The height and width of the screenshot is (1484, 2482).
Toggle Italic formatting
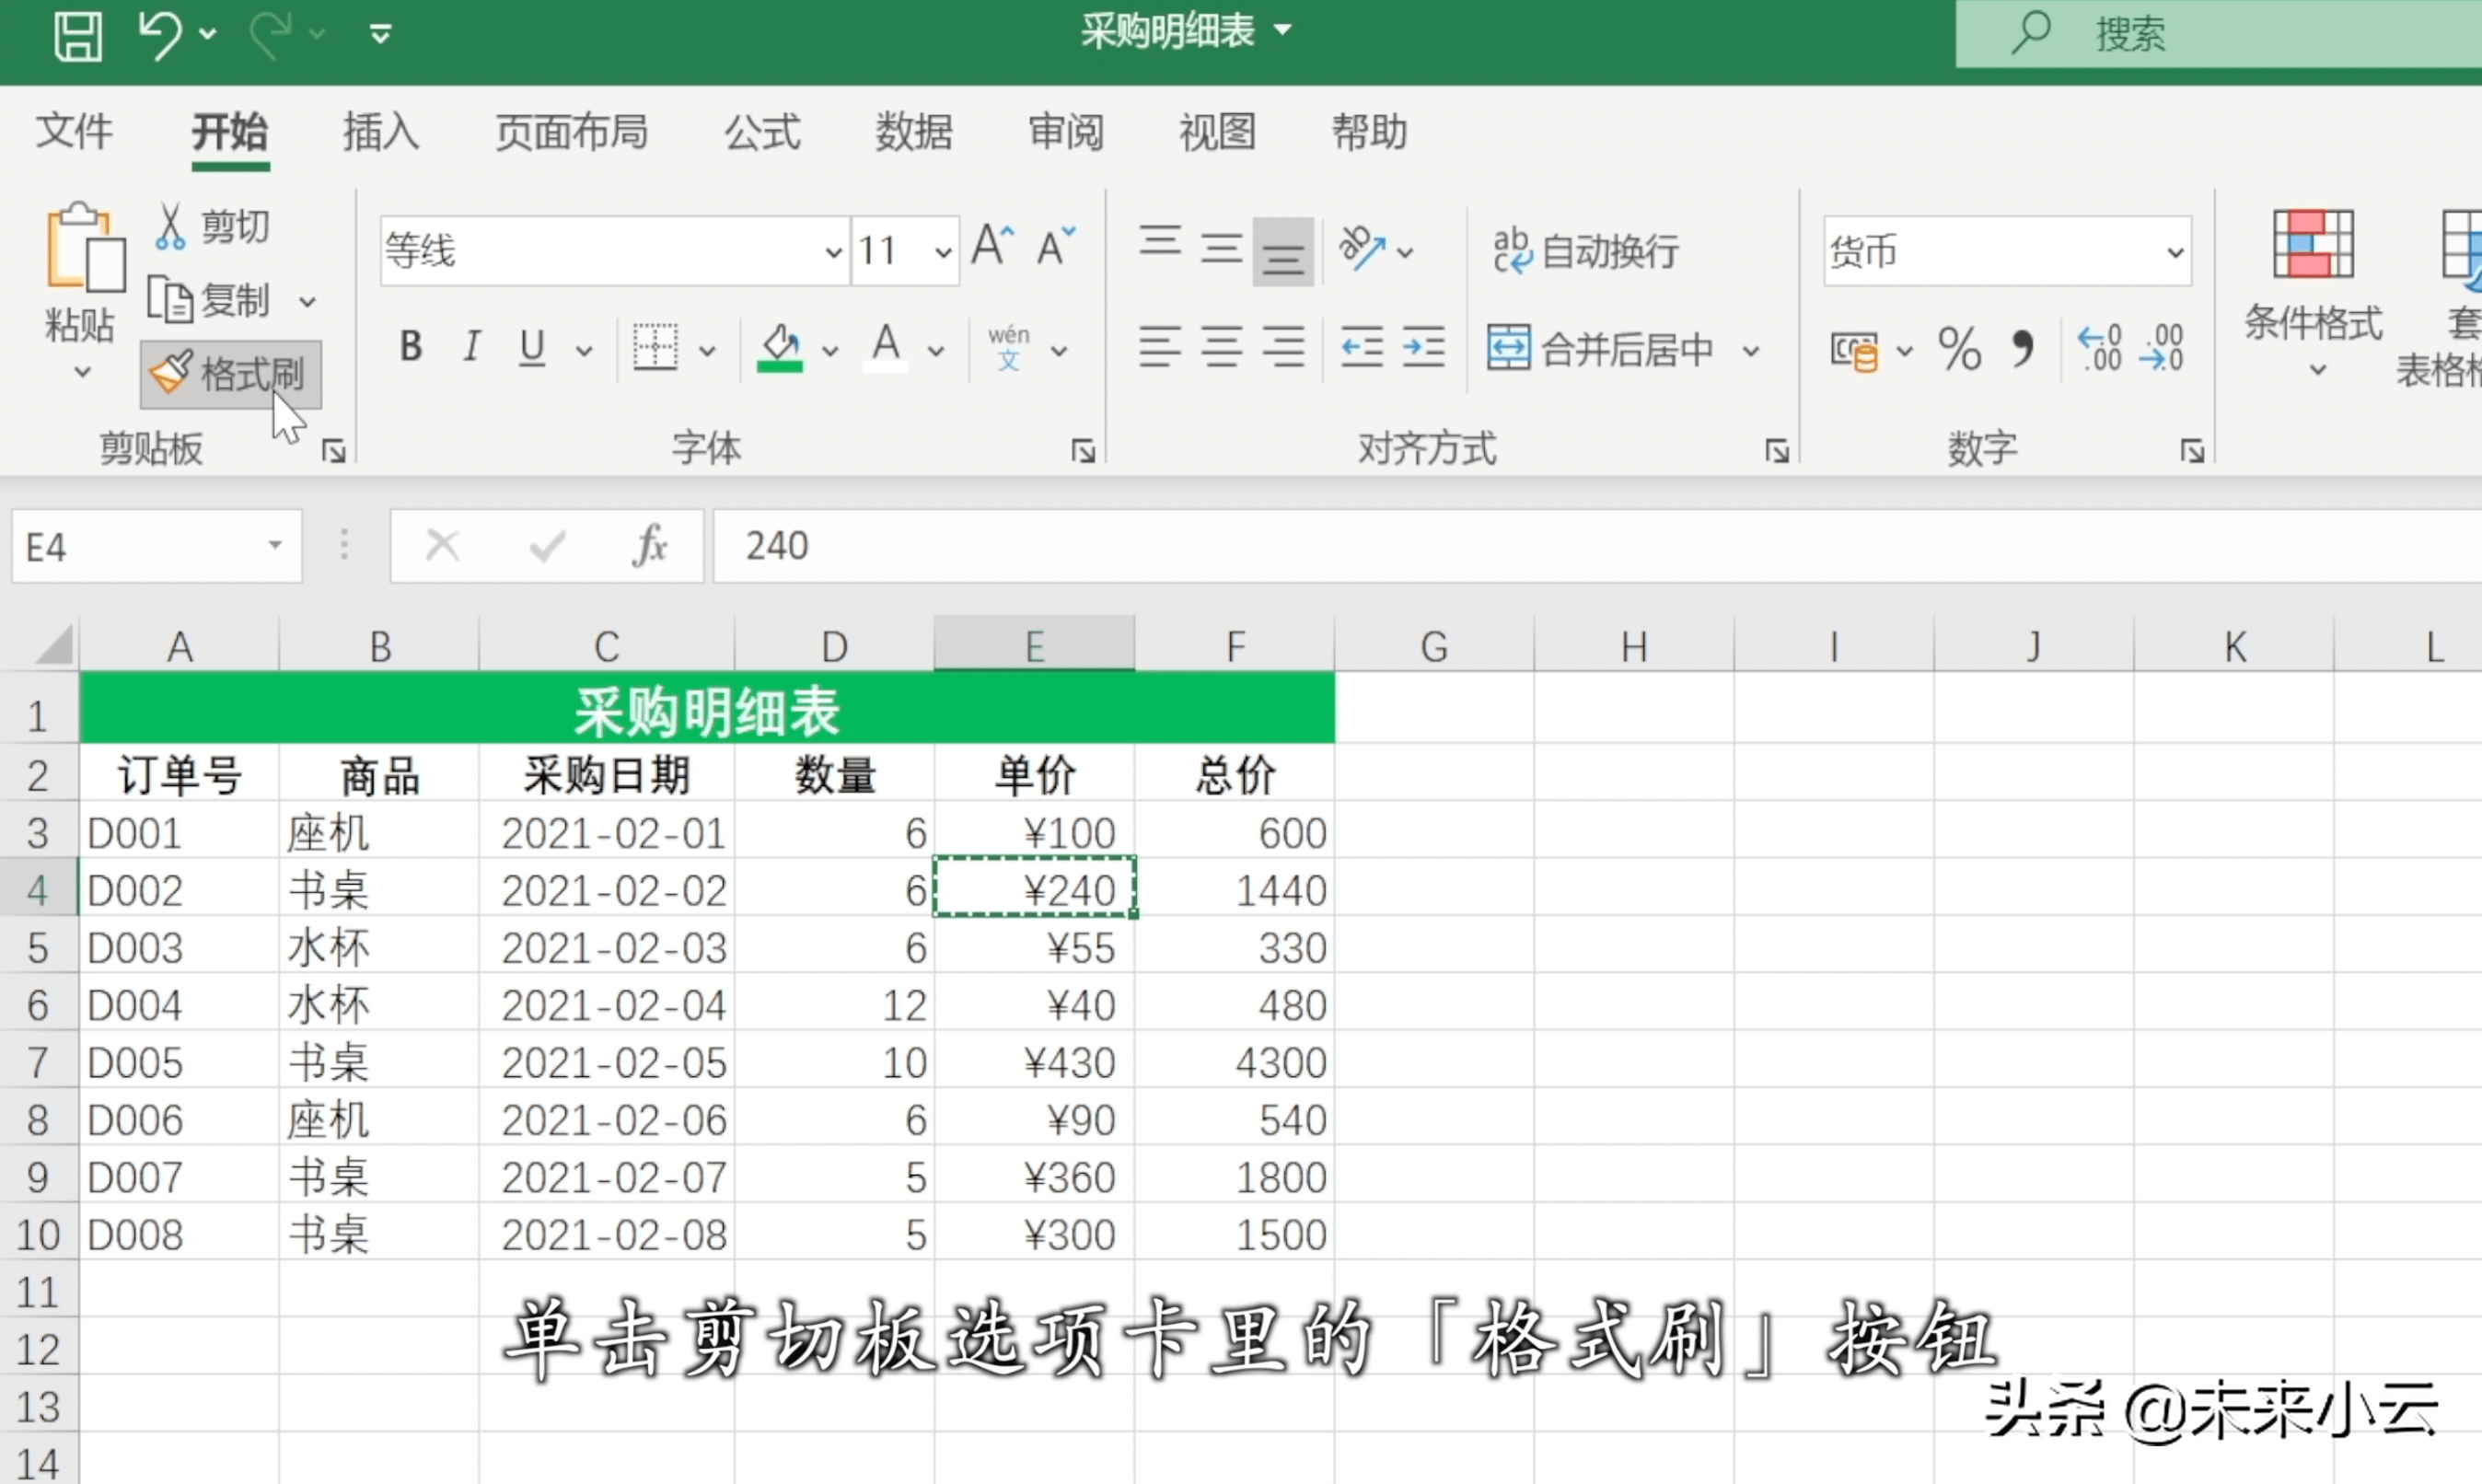pyautogui.click(x=471, y=347)
